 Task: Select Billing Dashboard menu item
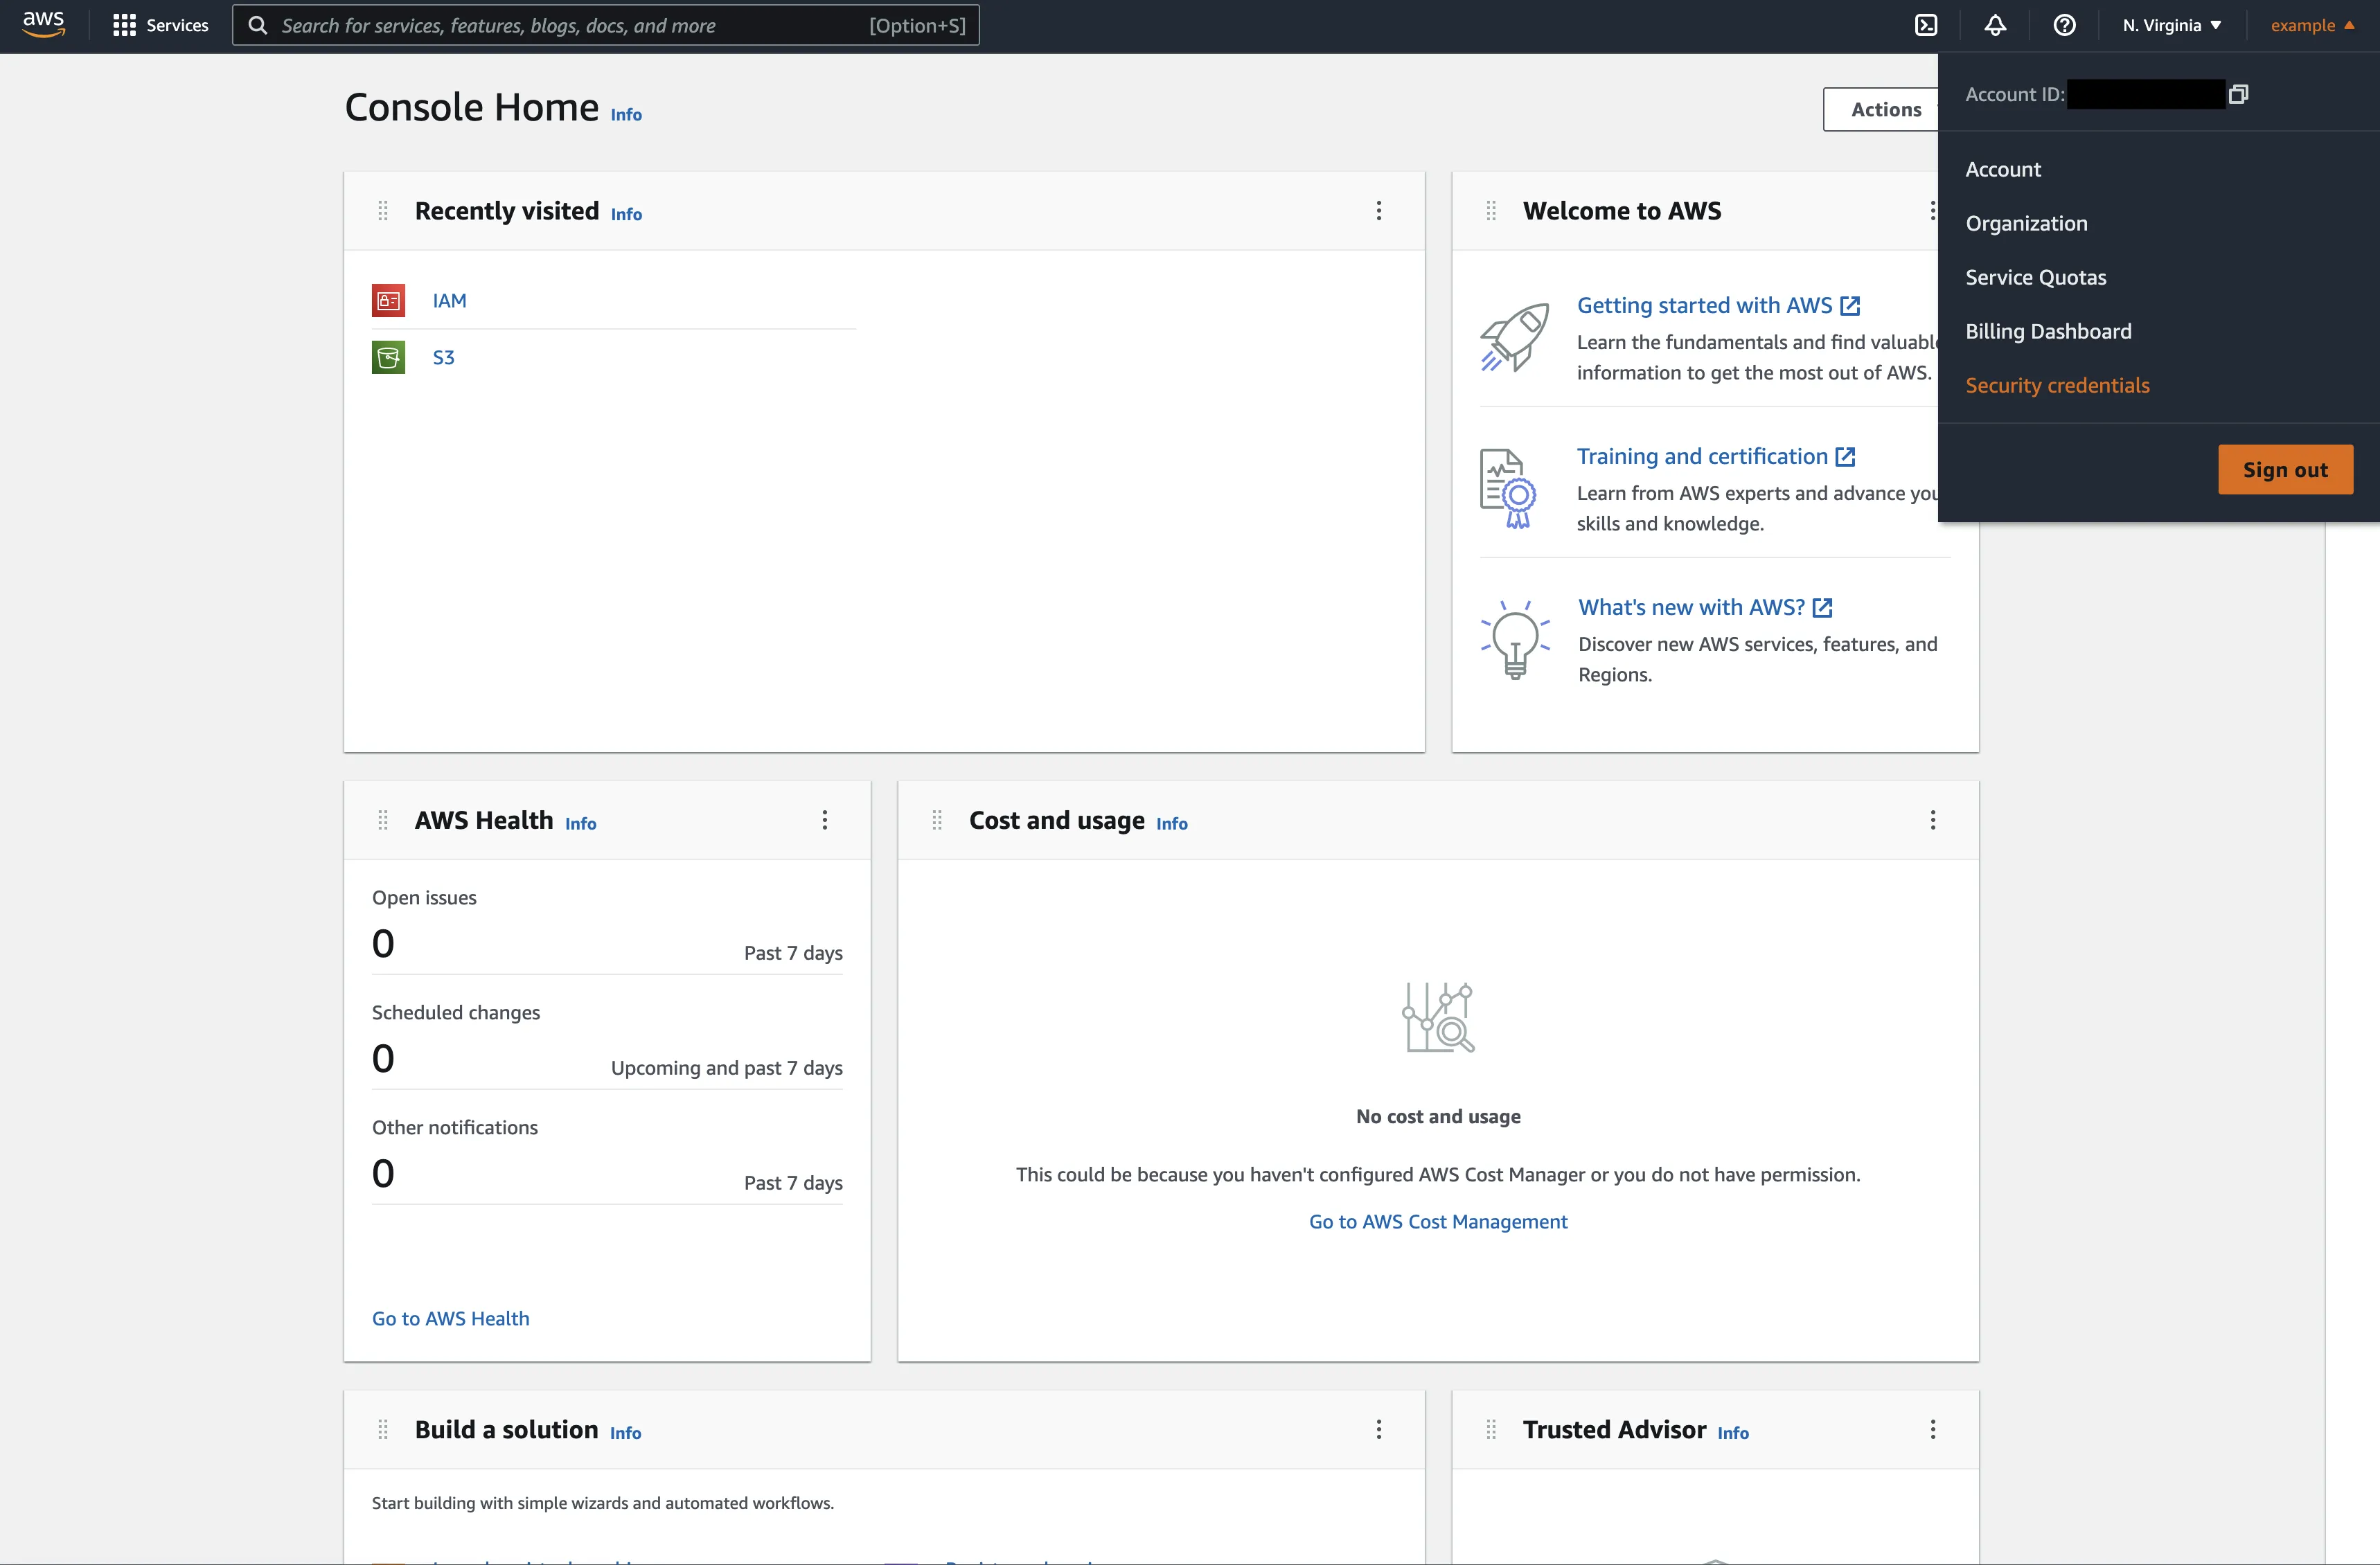pyautogui.click(x=2048, y=331)
